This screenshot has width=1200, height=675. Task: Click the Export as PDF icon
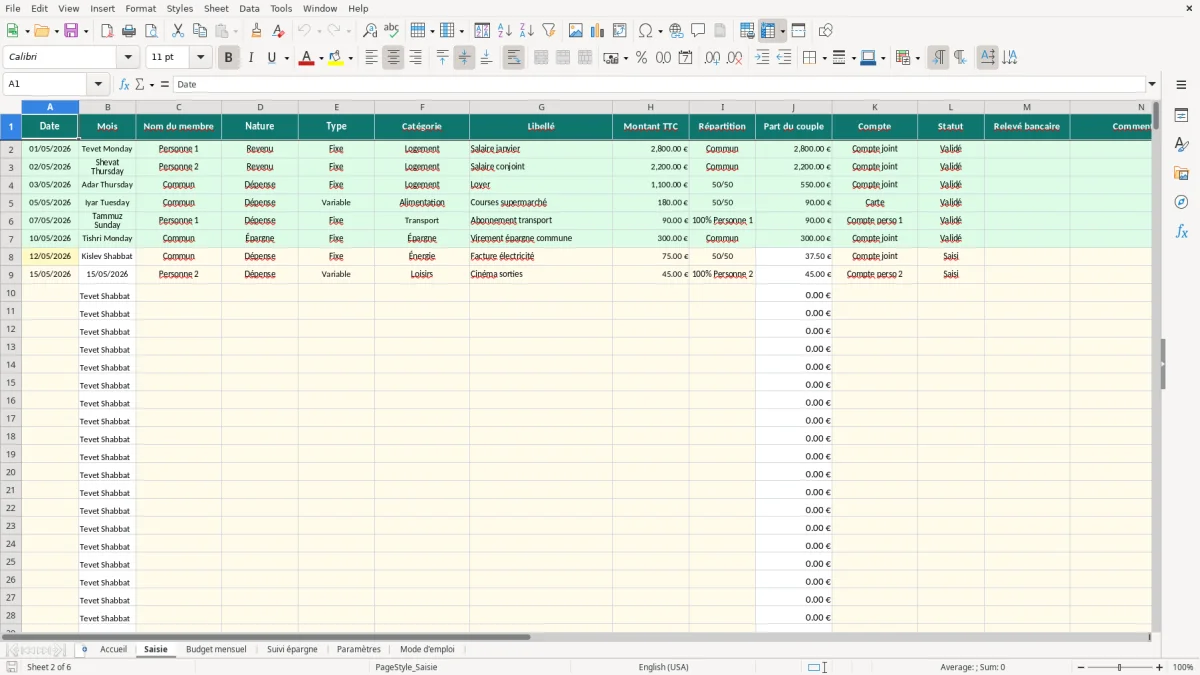pos(107,31)
